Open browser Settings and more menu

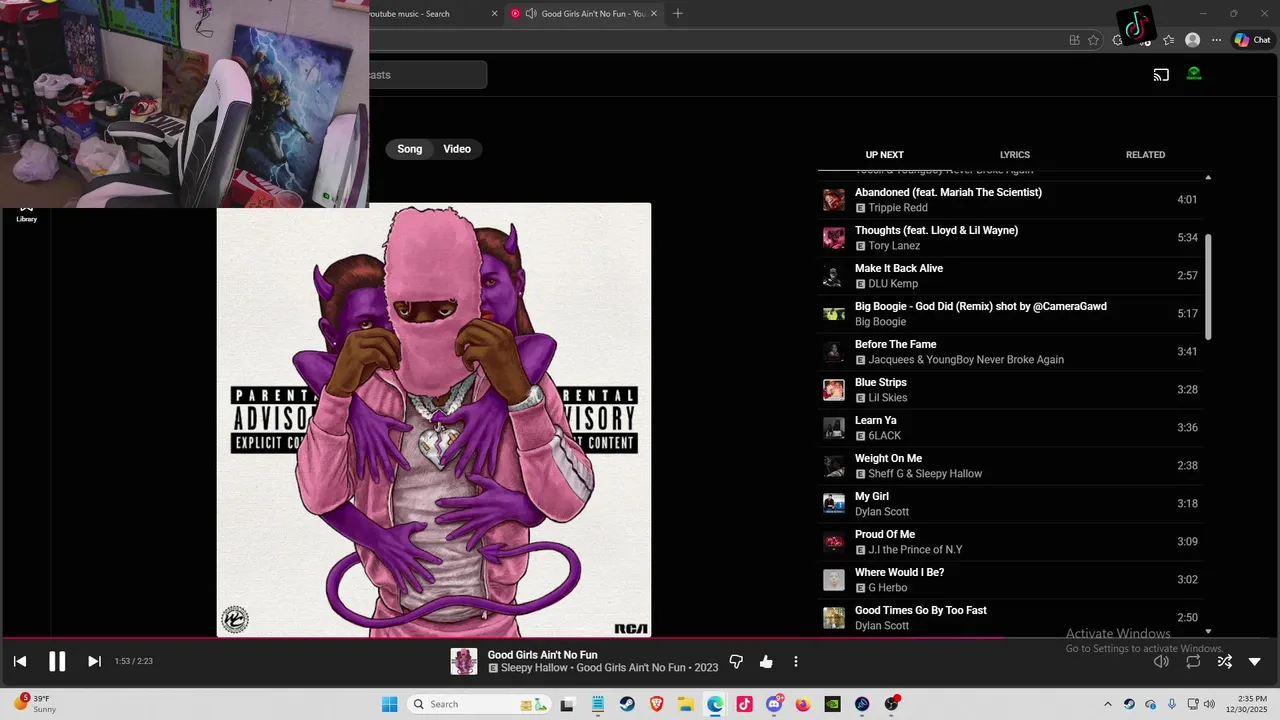click(x=1216, y=40)
